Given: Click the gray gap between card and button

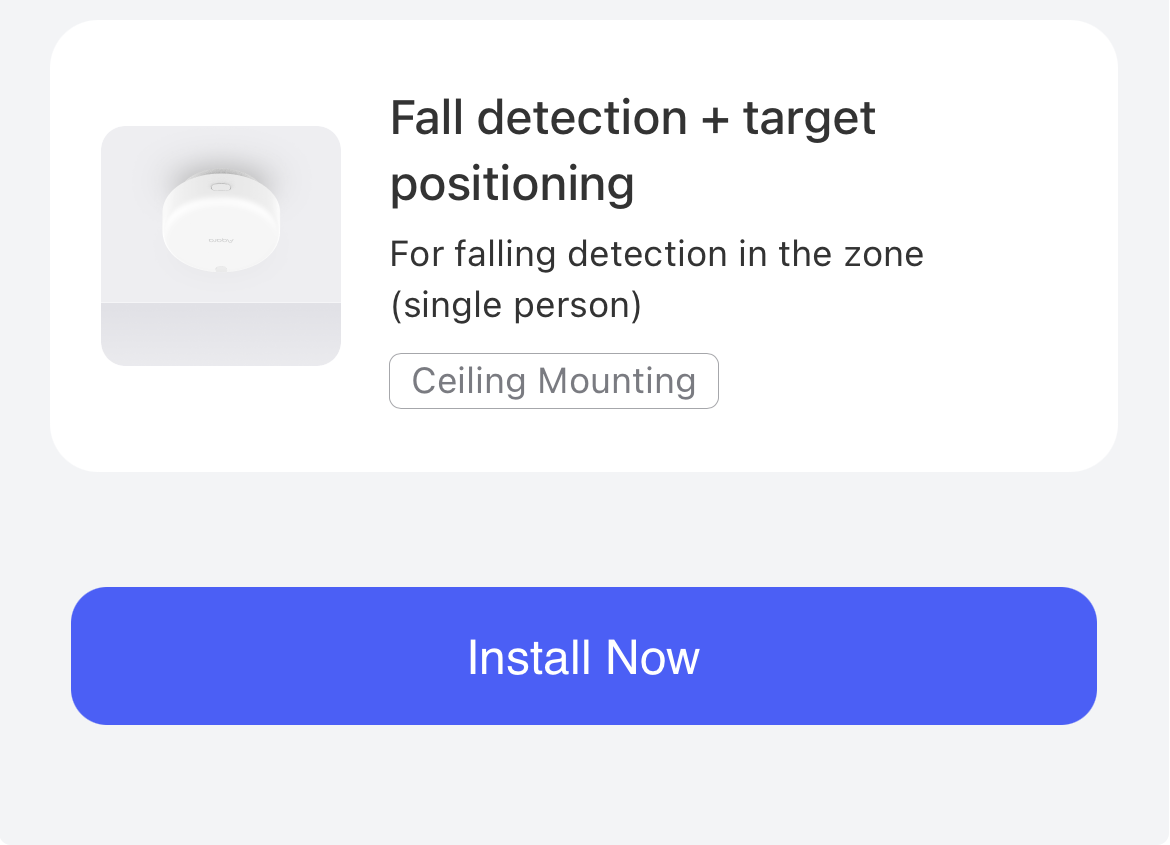Looking at the screenshot, I should (584, 529).
